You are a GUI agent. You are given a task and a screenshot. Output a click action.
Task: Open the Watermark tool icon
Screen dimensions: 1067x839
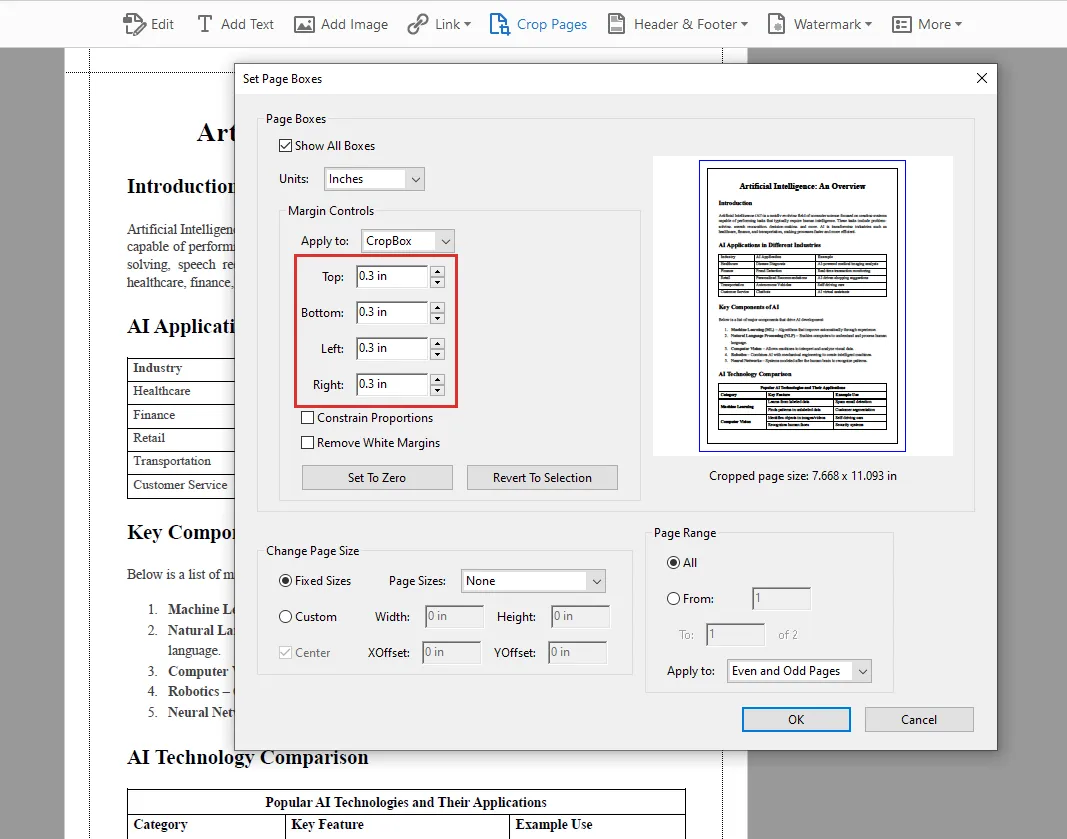click(x=776, y=24)
